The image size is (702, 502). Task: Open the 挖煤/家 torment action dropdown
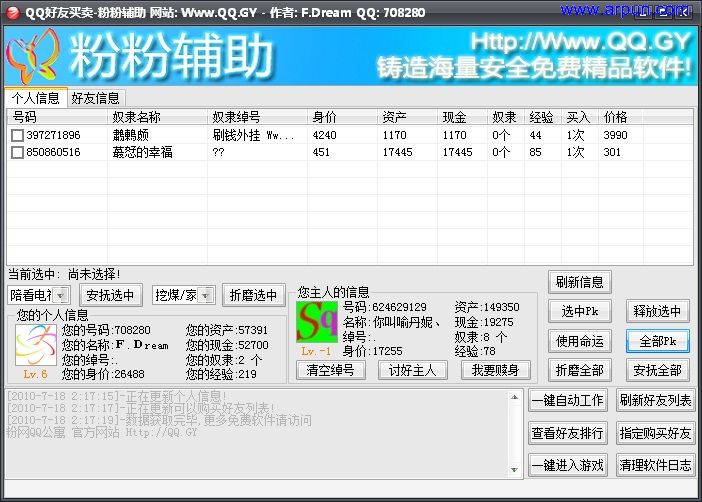[x=205, y=296]
